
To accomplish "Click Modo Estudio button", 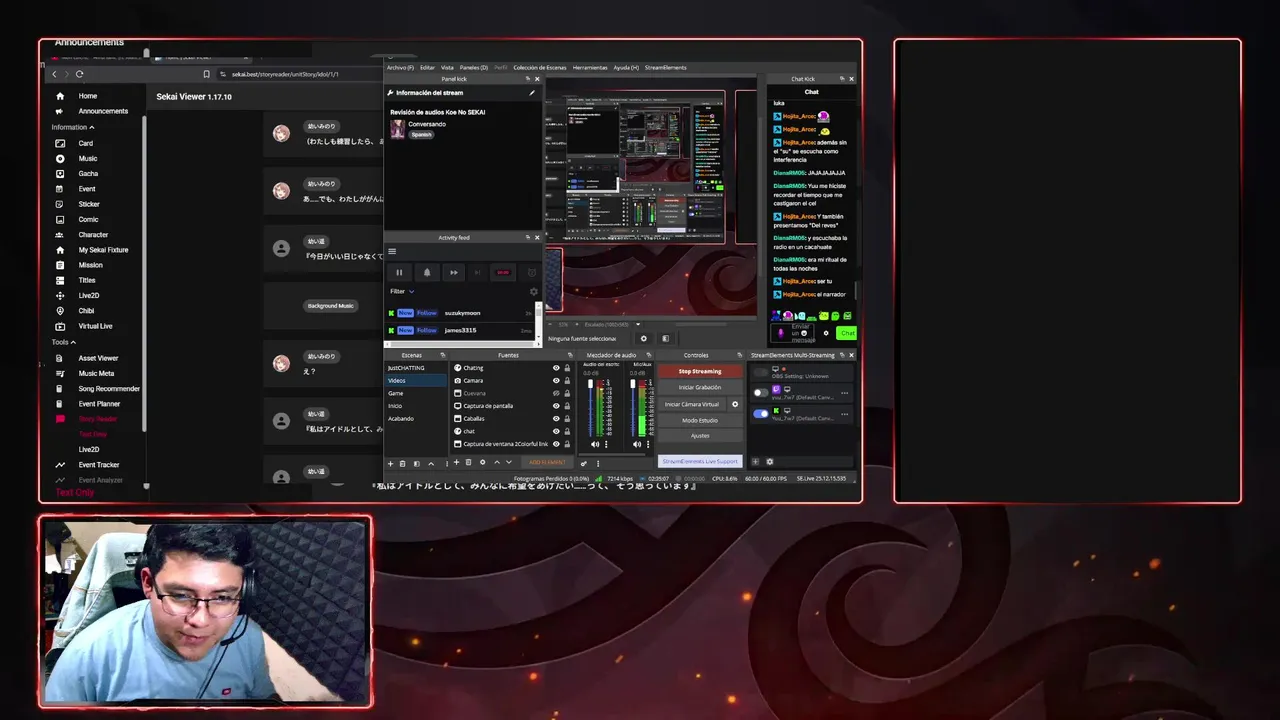I will [x=700, y=420].
